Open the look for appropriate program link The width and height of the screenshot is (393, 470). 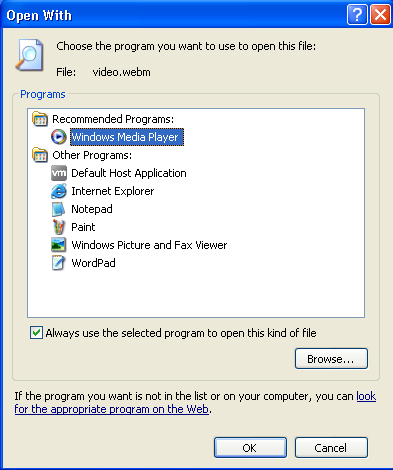pos(195,402)
